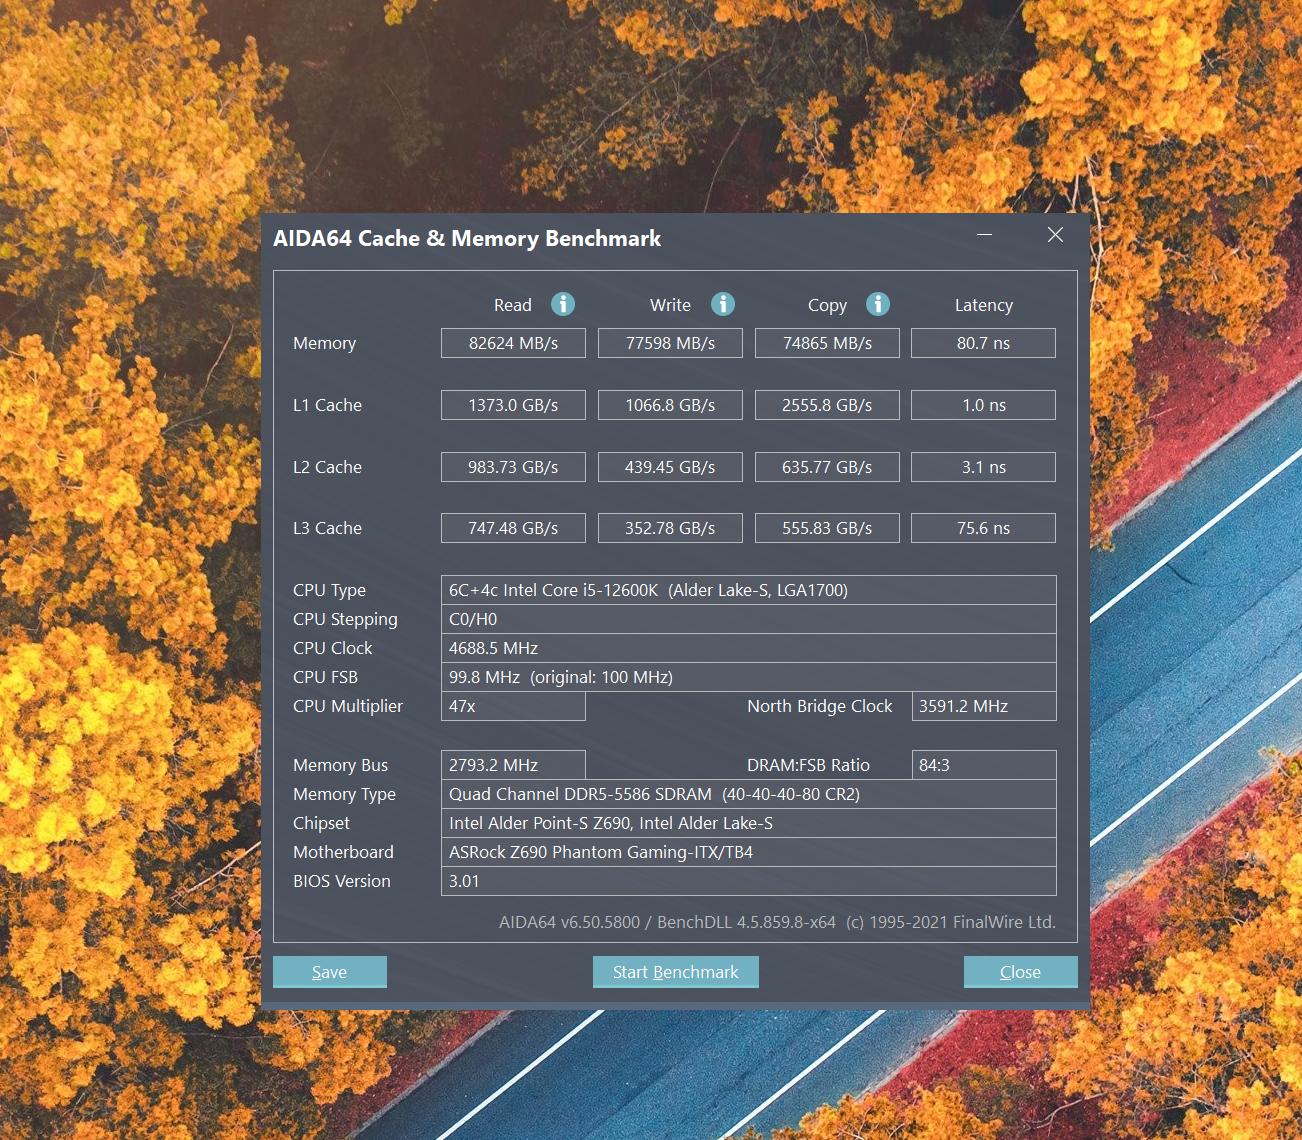Minimize the AIDA64 benchmark window
Viewport: 1302px width, 1140px height.
[x=985, y=235]
